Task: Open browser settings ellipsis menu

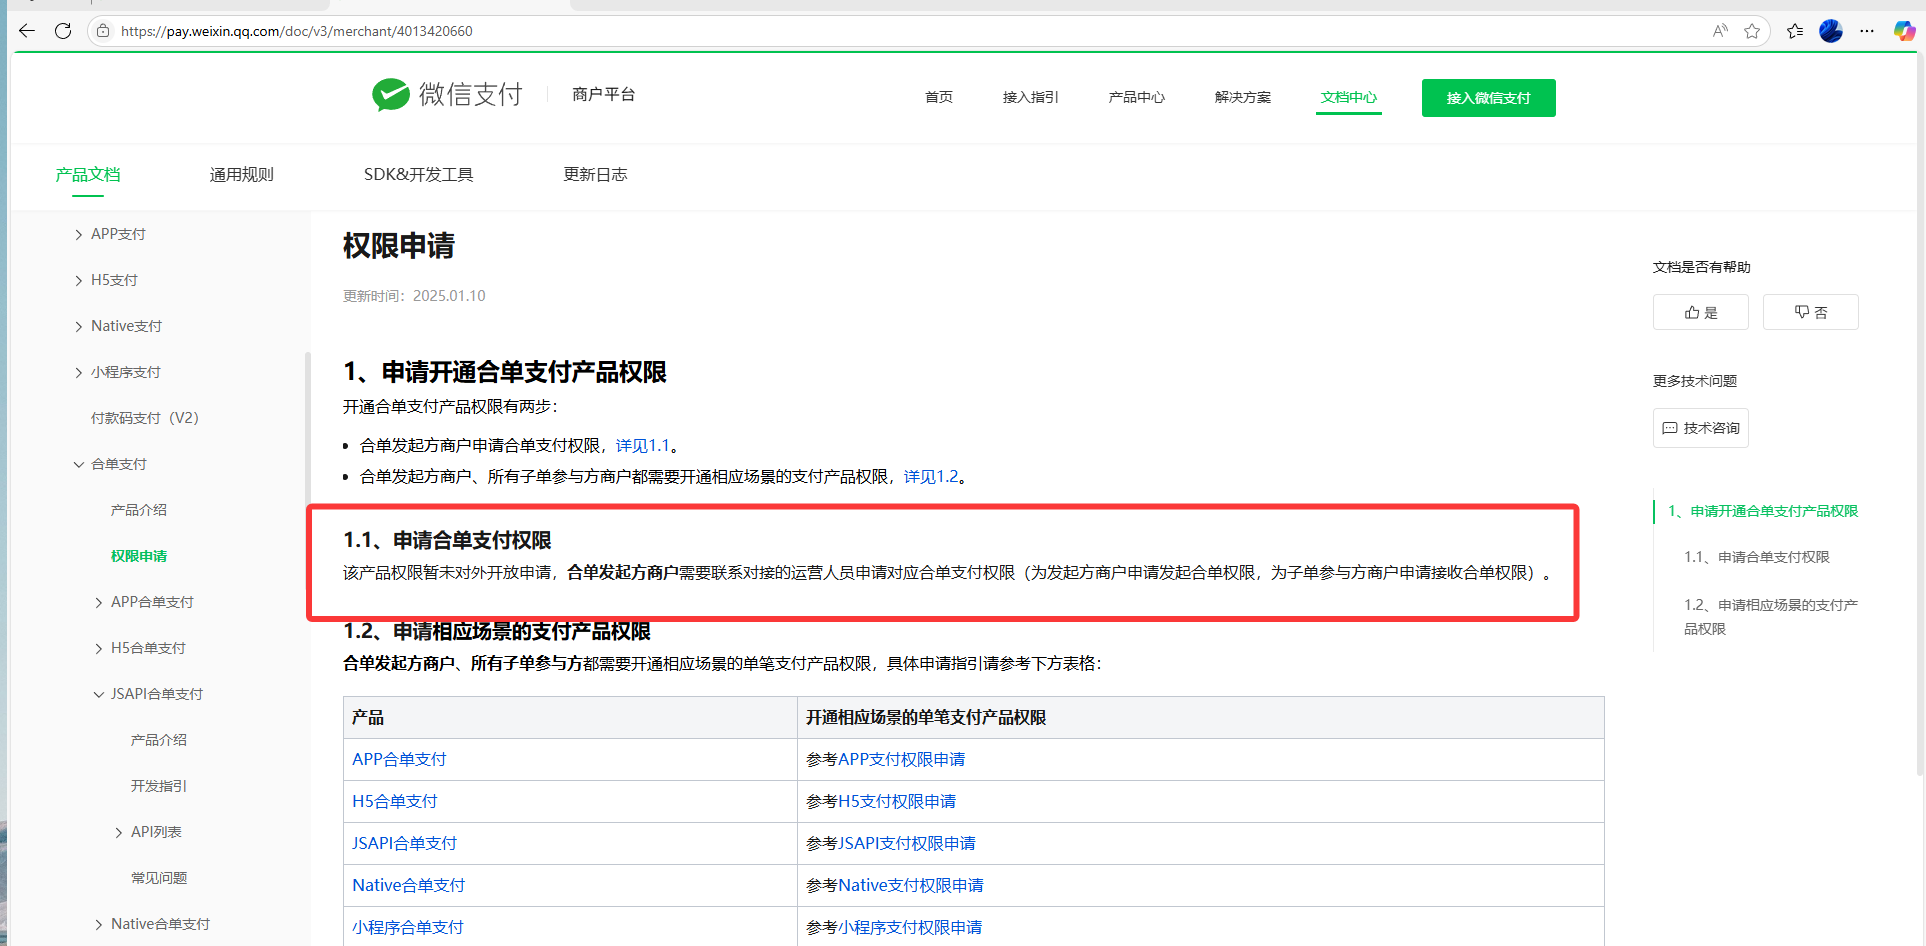Action: [1867, 31]
